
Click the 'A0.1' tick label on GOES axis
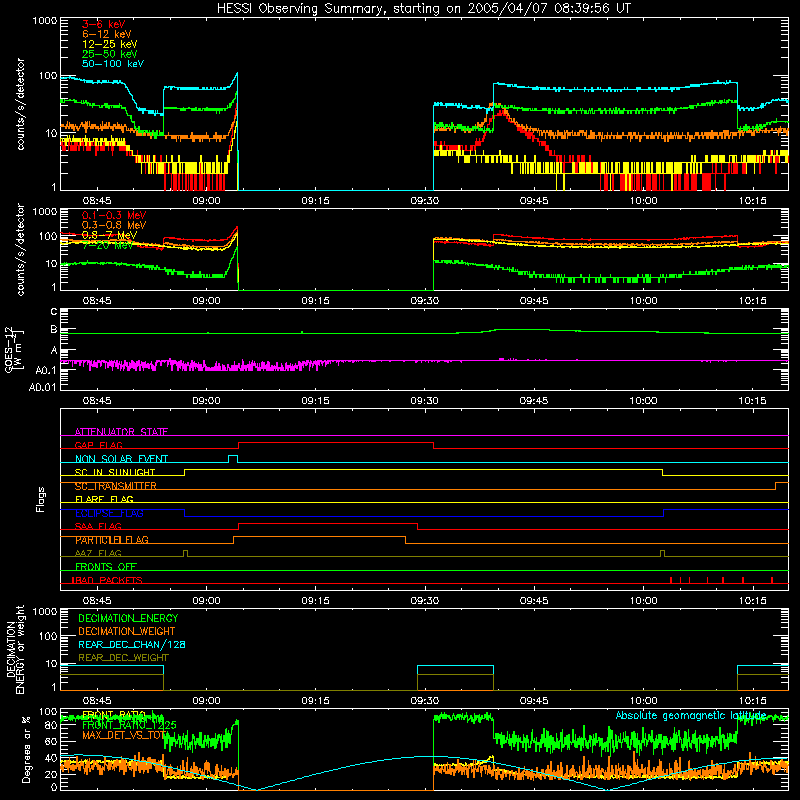[x=46, y=370]
